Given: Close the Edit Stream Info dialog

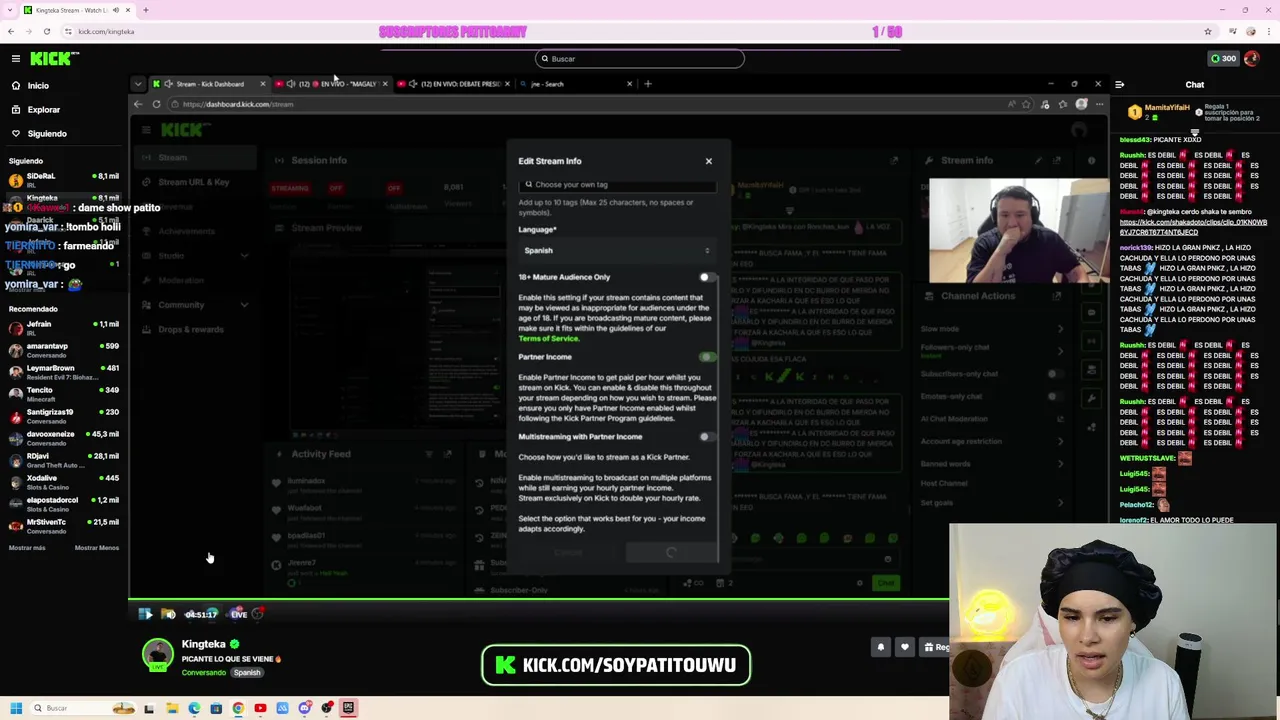Looking at the screenshot, I should pos(709,161).
